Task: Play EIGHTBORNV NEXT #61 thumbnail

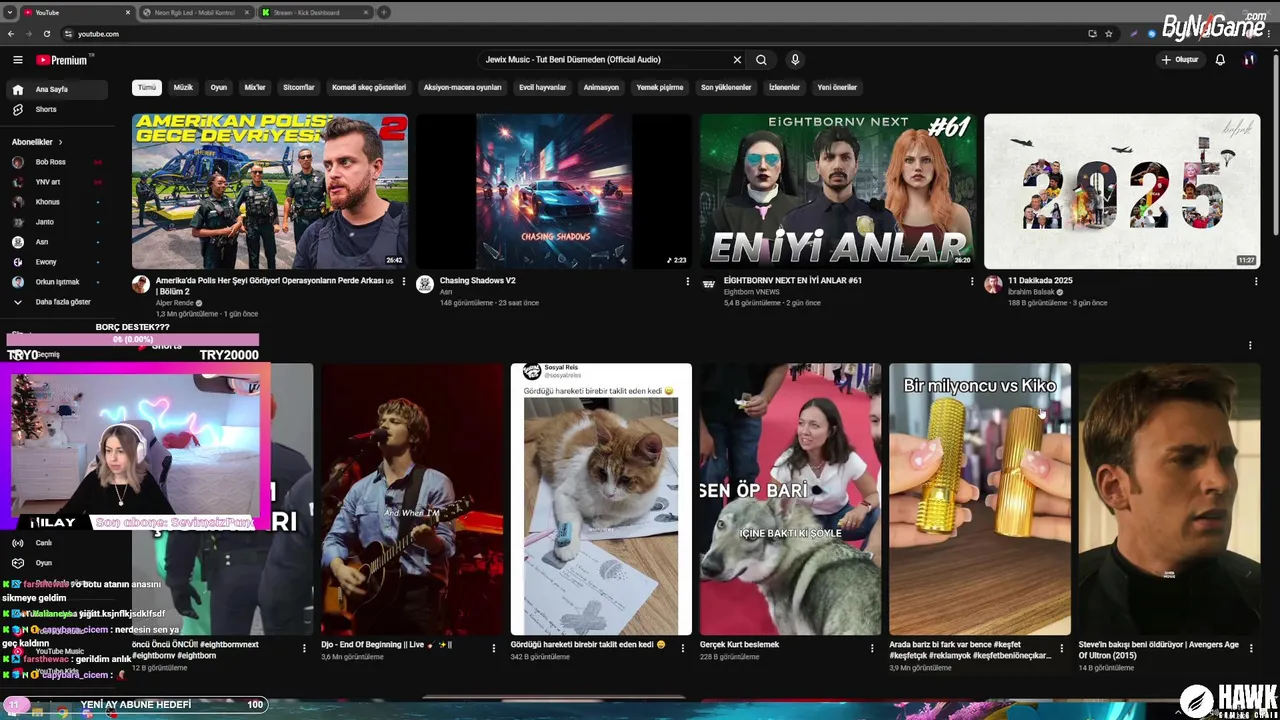Action: tap(838, 191)
